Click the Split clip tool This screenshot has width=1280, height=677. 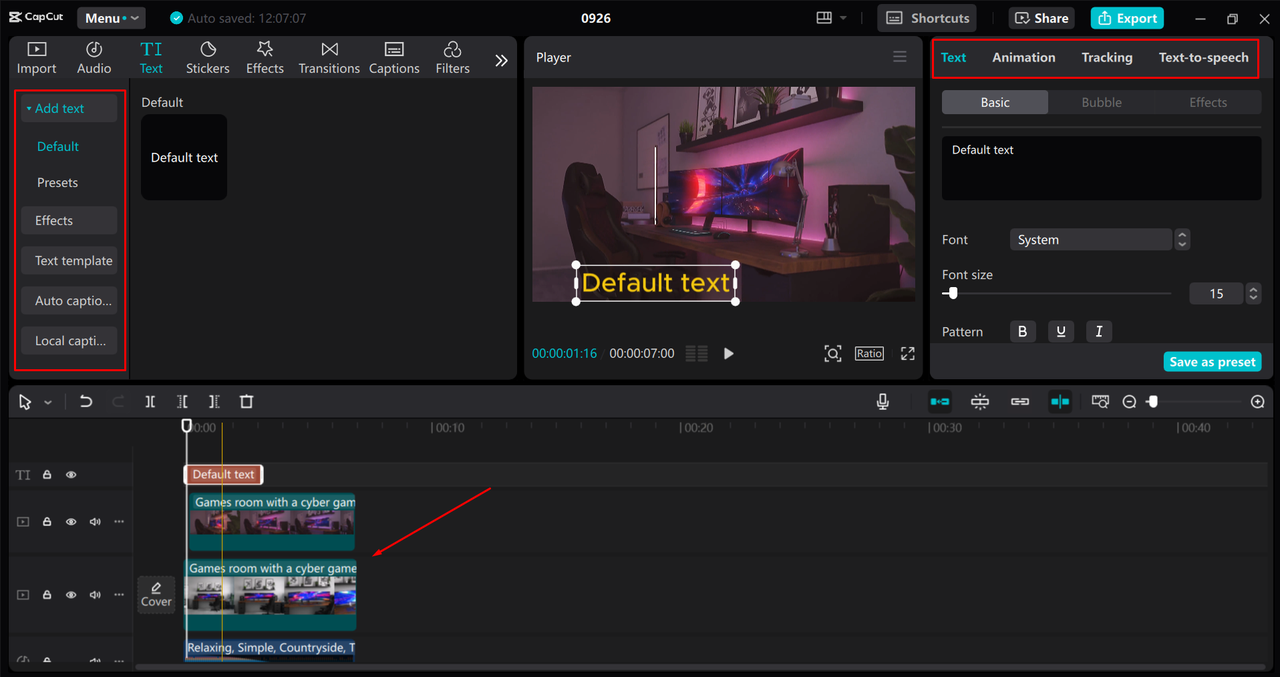tap(150, 401)
